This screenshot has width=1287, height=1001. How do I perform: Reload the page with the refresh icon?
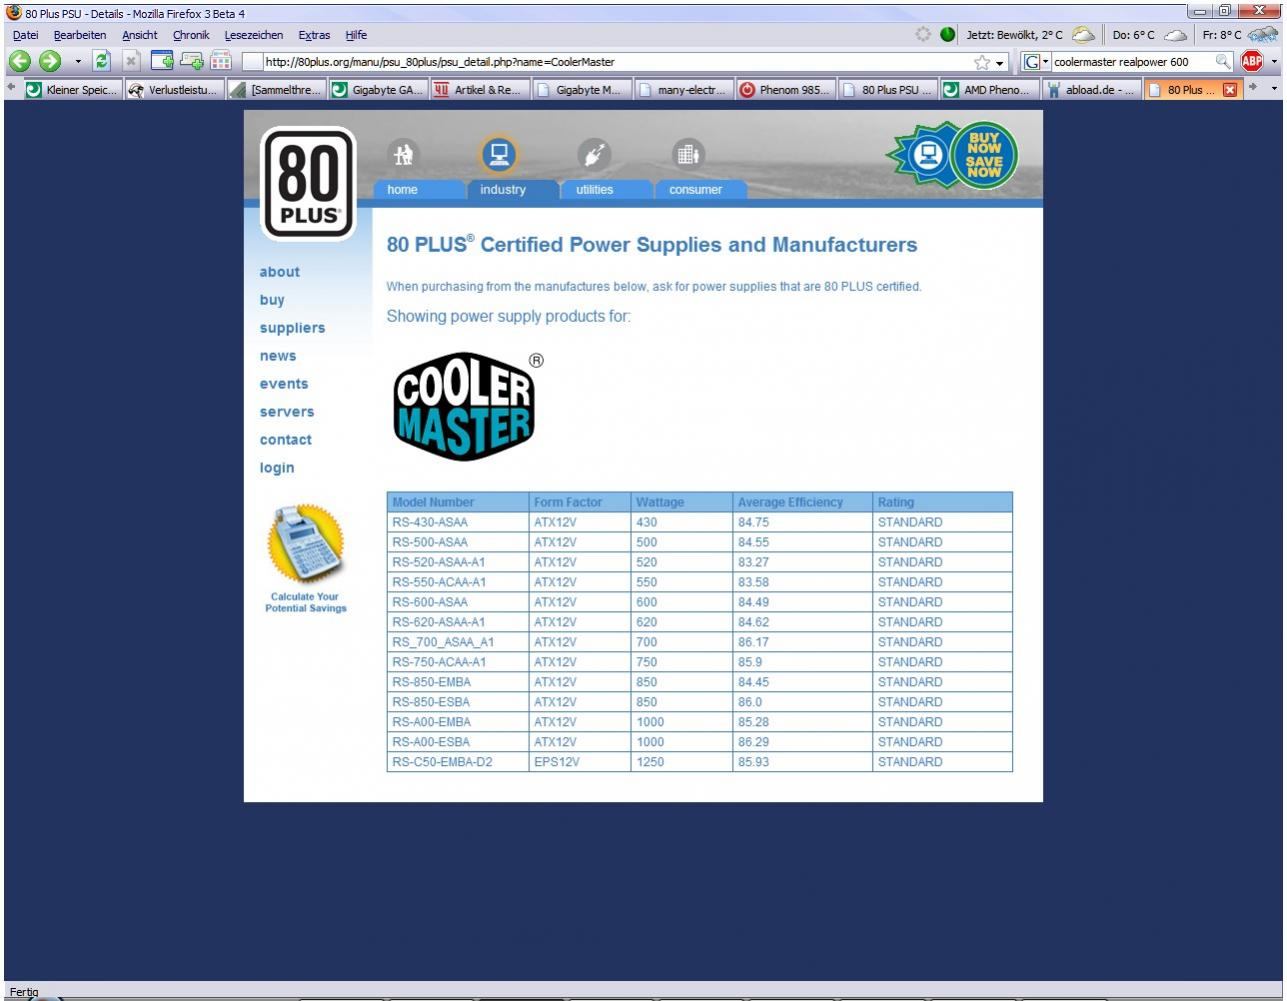[x=103, y=62]
